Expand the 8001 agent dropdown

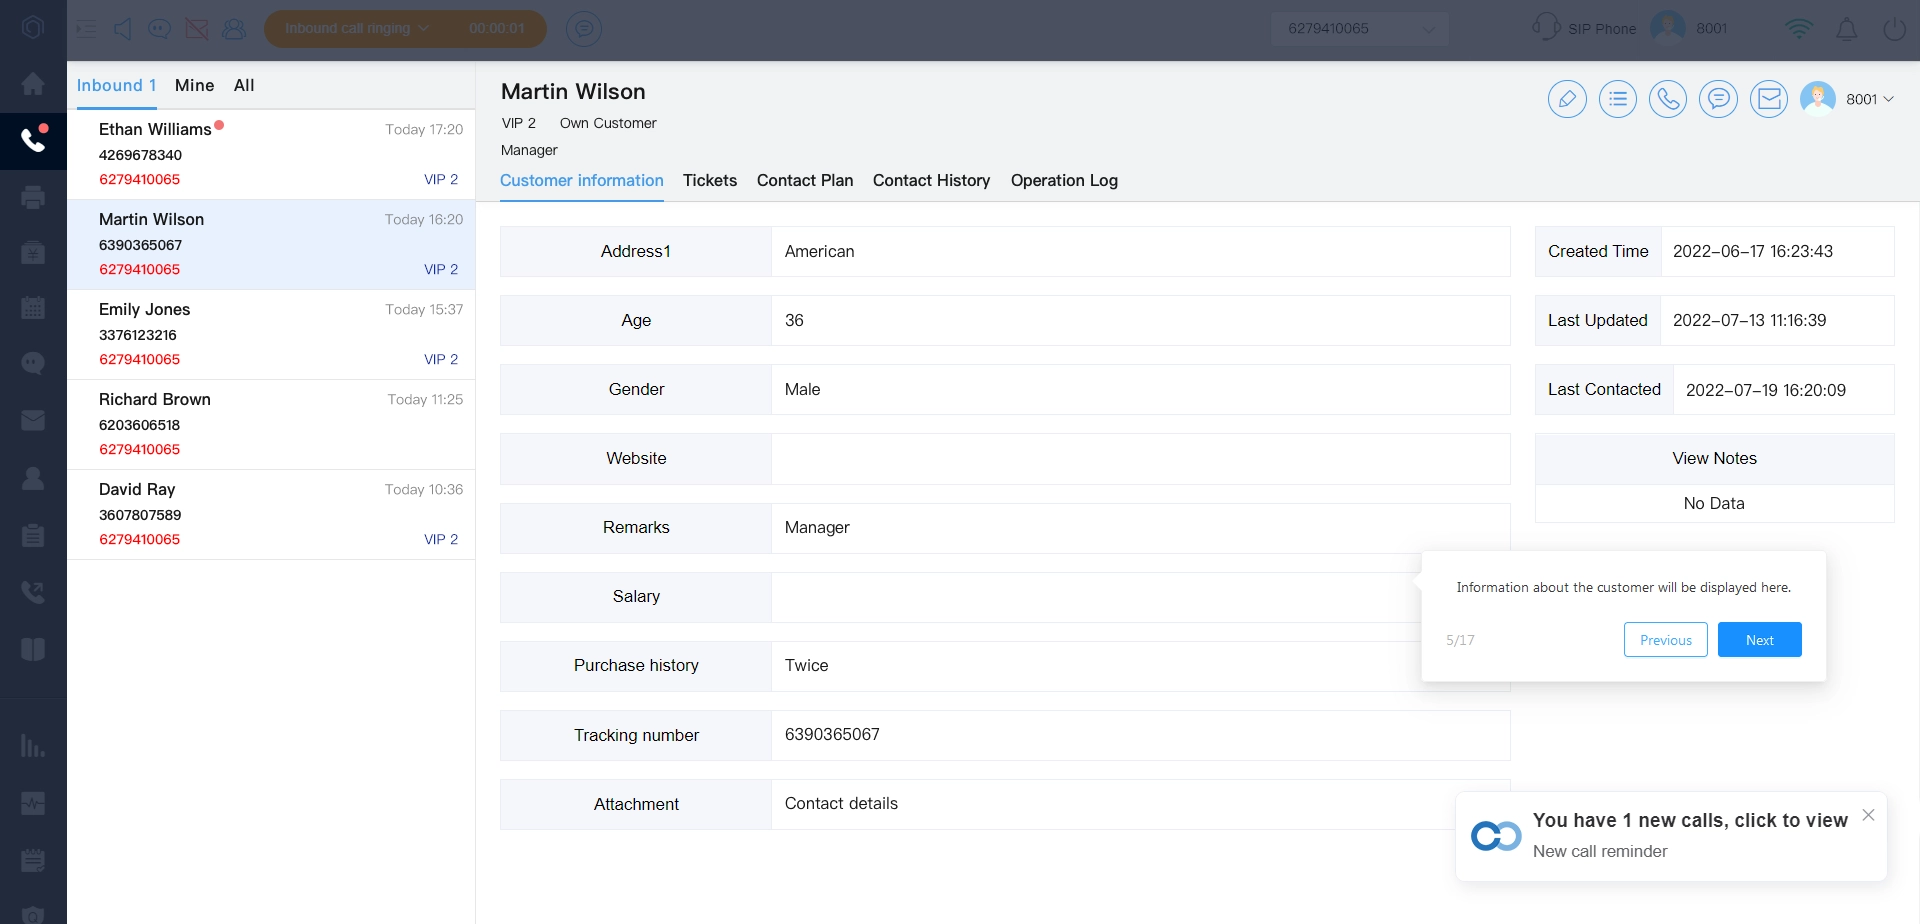click(1869, 99)
